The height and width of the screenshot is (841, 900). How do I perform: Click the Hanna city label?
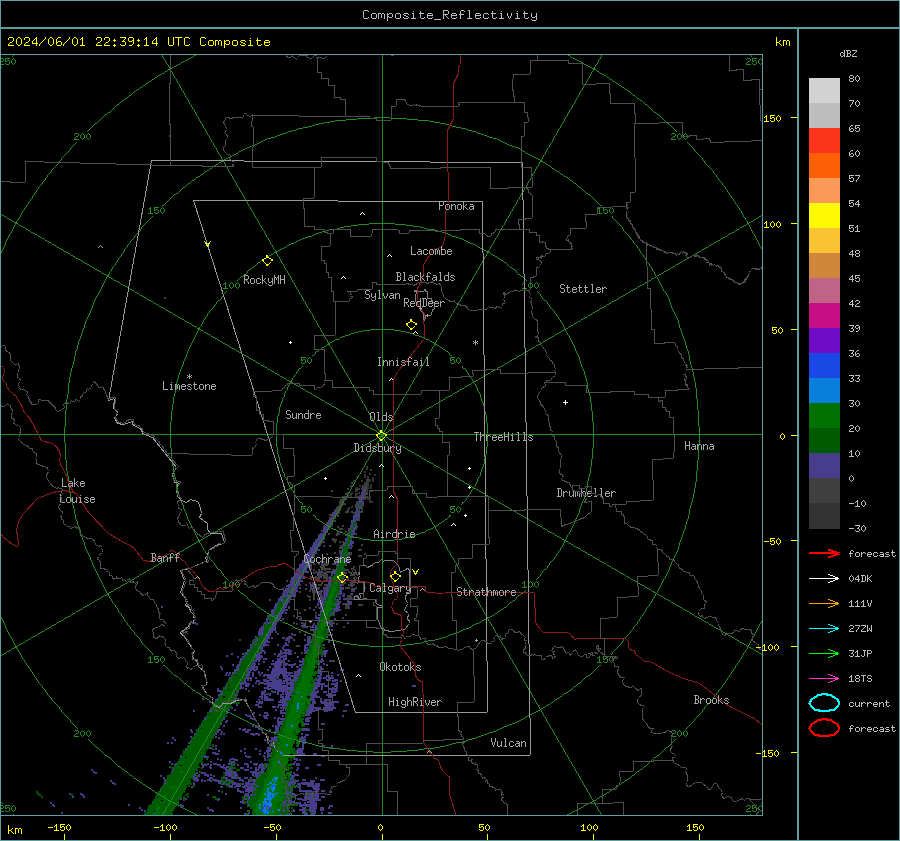[699, 446]
